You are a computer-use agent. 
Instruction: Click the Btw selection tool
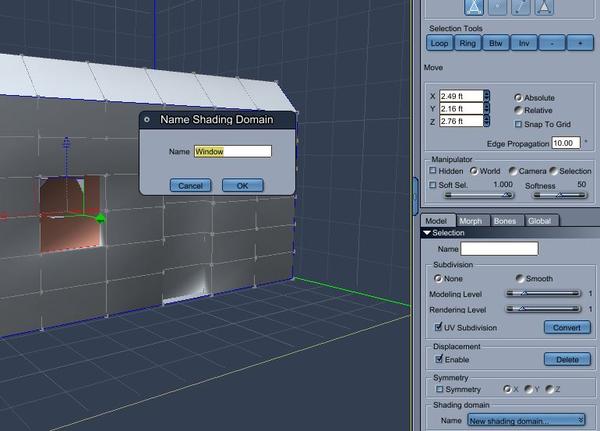coord(496,43)
